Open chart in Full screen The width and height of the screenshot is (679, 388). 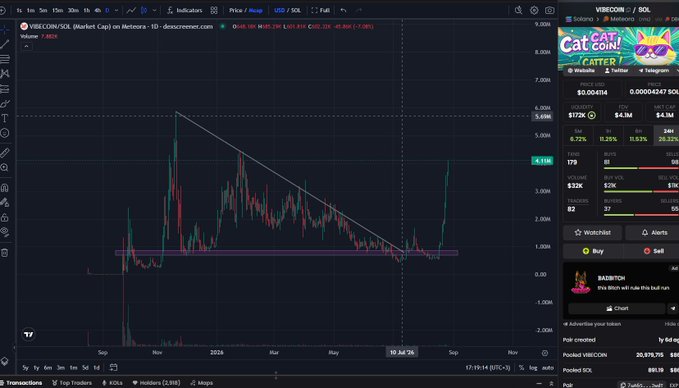pos(320,10)
